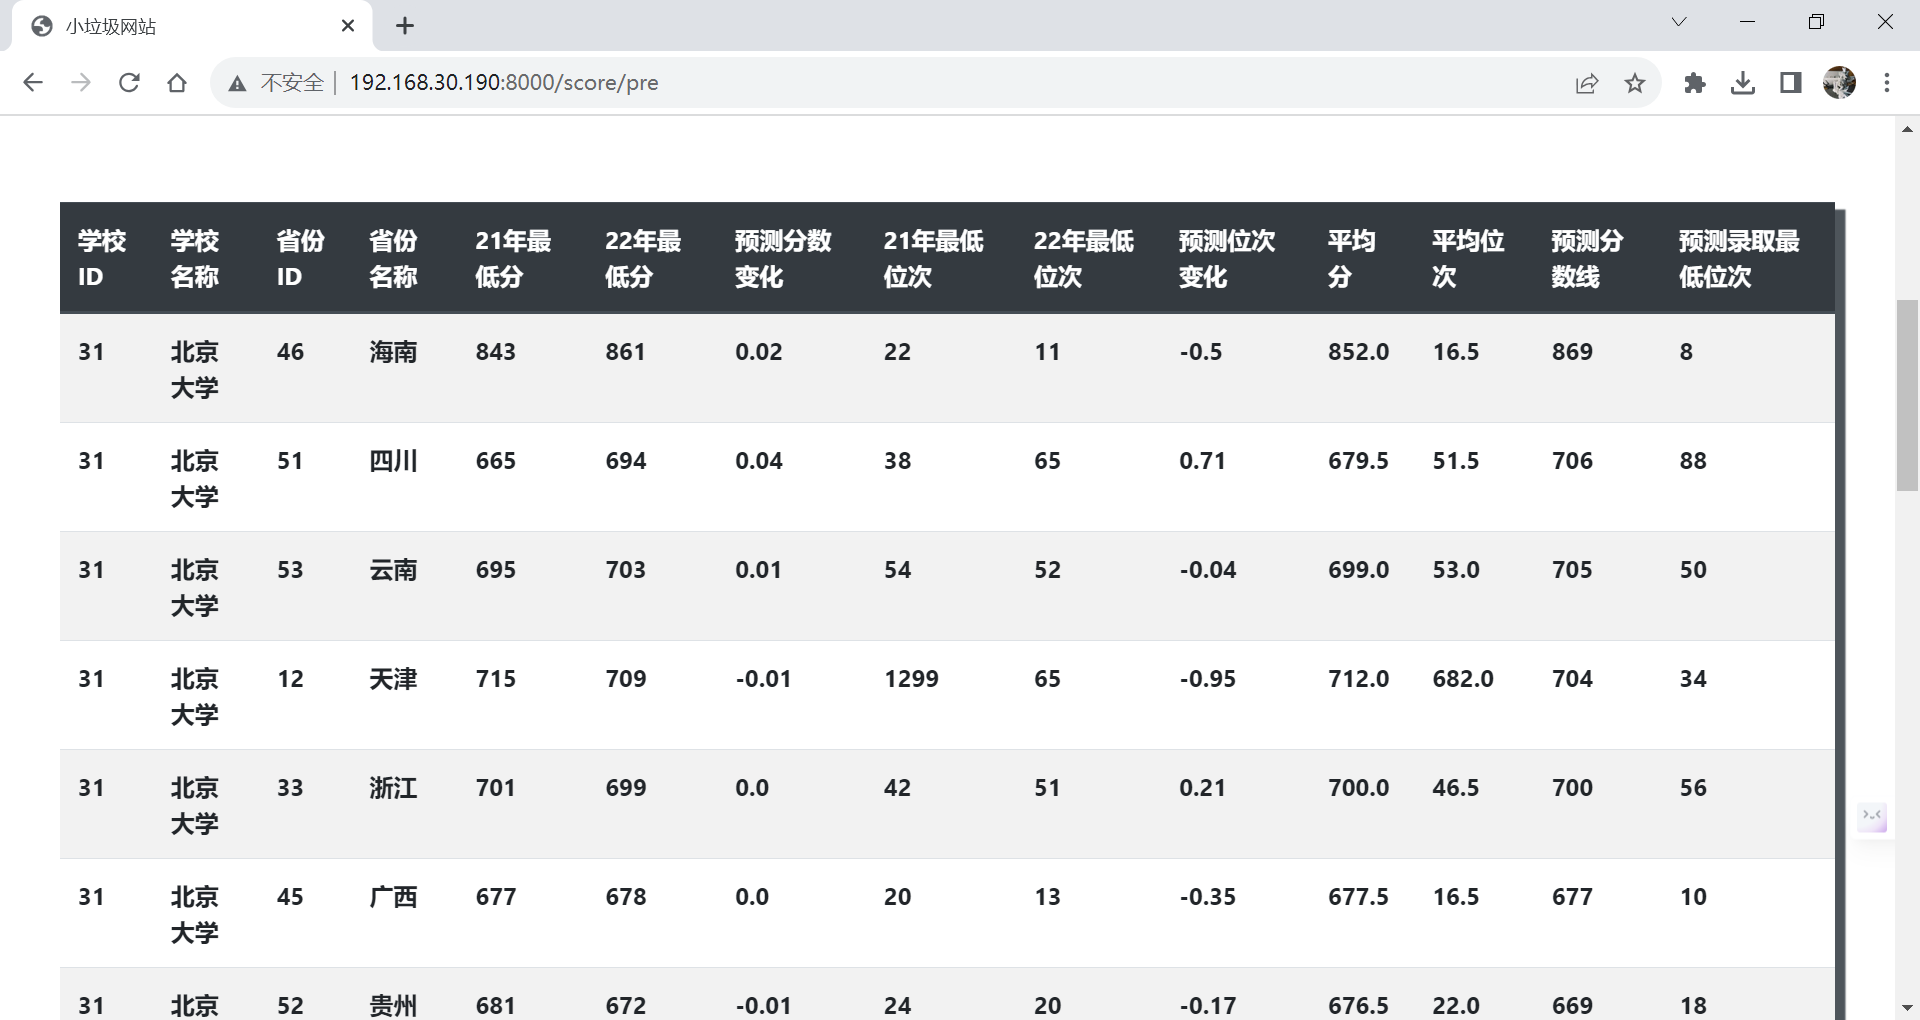
Task: Click the 843 score cell
Action: coord(496,352)
